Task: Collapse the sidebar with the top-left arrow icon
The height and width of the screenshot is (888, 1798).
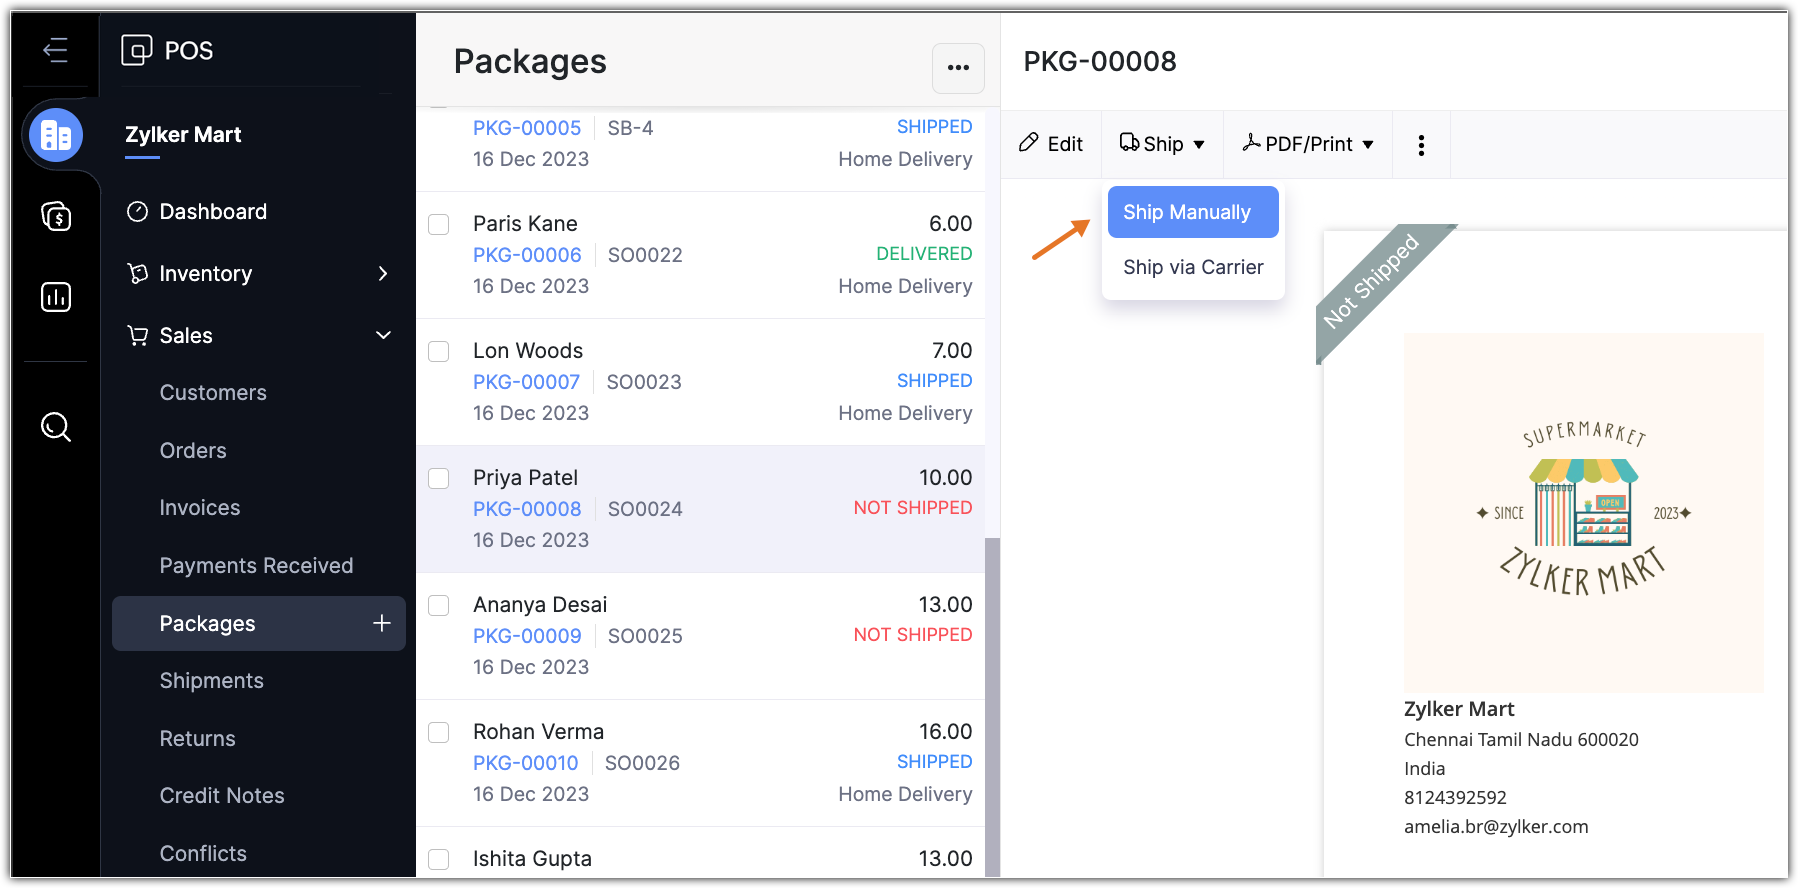Action: click(x=56, y=50)
